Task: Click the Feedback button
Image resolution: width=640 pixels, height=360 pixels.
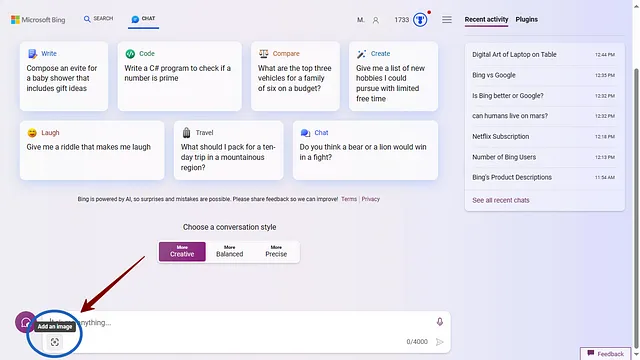Action: (605, 353)
